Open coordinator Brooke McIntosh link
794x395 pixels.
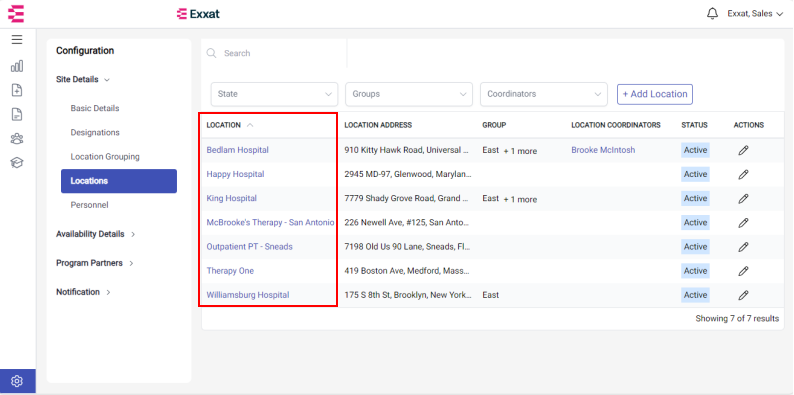603,150
